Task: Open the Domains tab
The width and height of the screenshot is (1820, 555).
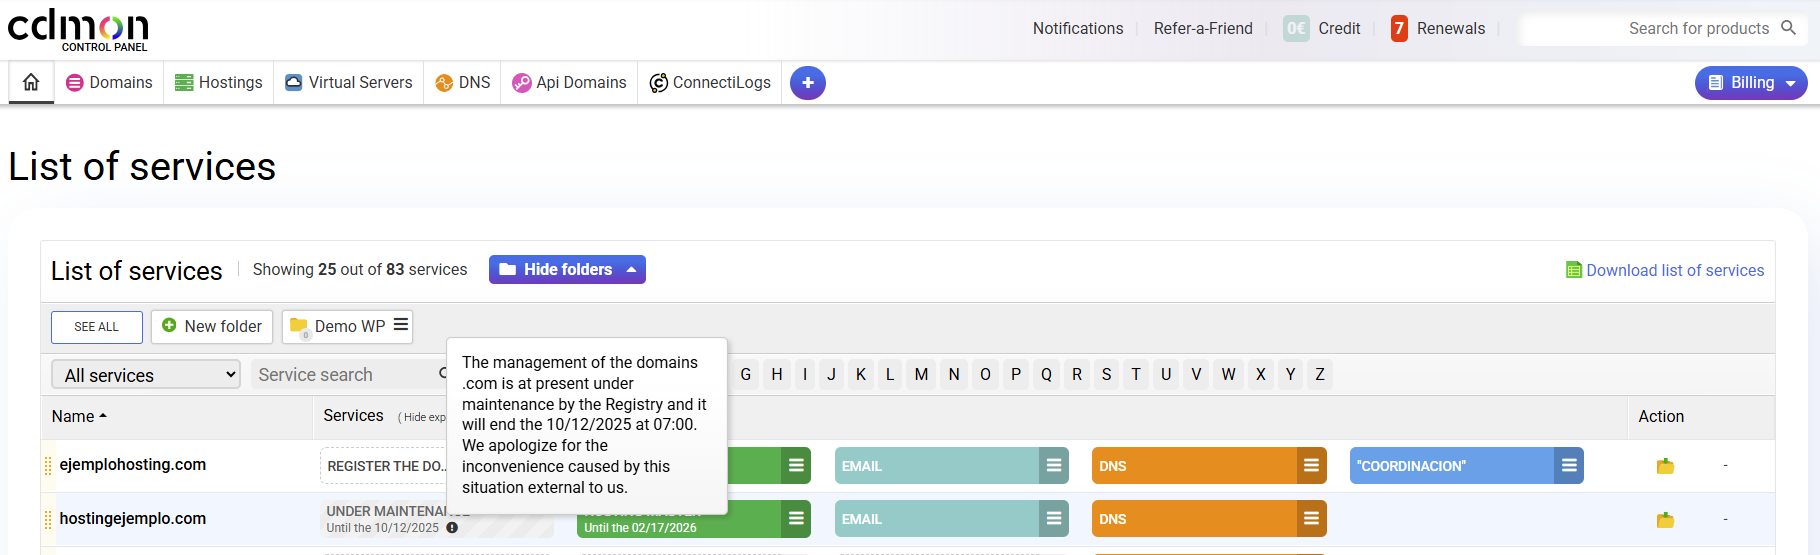Action: 110,83
